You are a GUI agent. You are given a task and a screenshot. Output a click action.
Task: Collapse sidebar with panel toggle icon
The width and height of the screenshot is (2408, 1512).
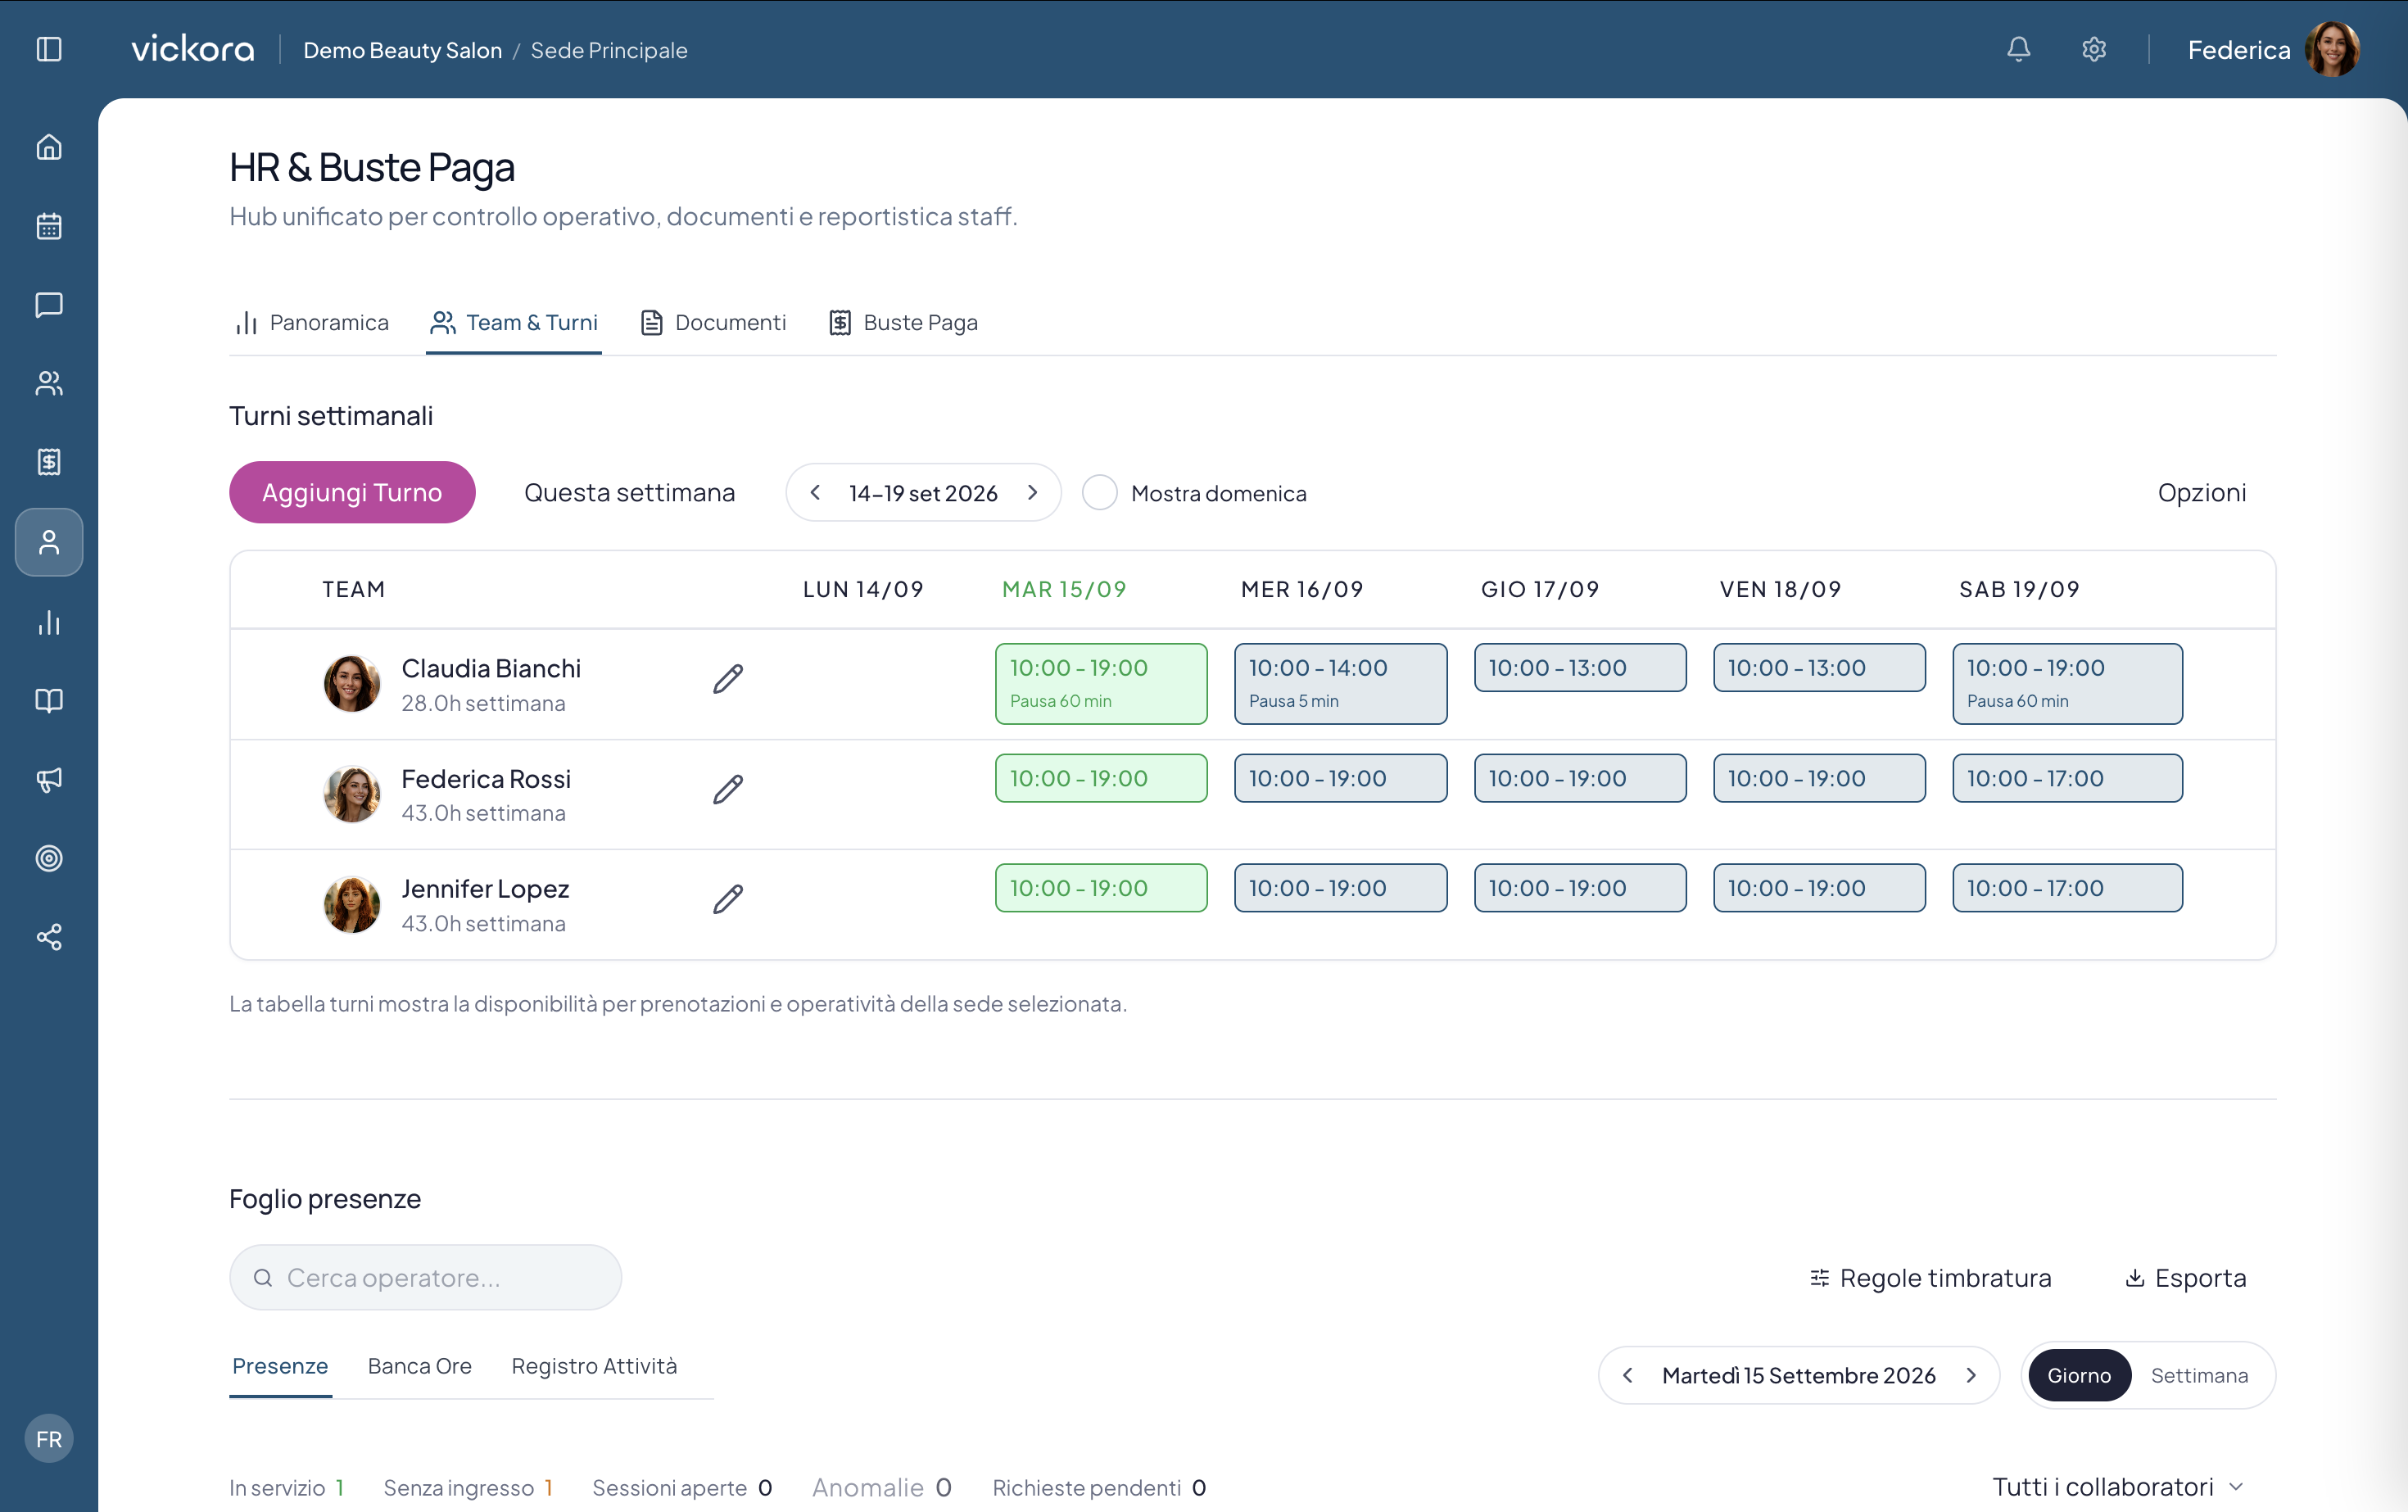coord(49,49)
